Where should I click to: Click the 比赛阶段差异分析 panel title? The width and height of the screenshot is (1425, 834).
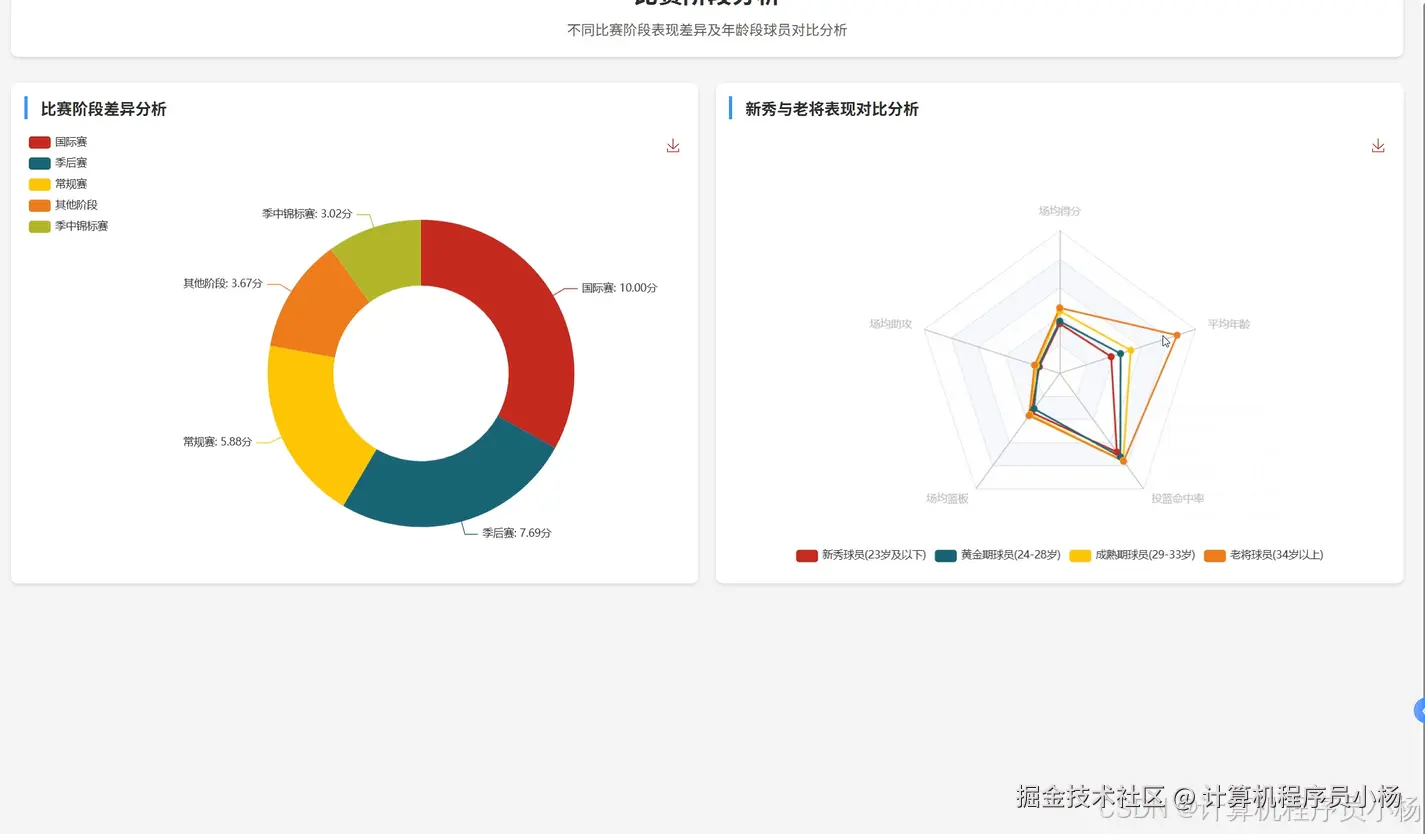[x=103, y=109]
